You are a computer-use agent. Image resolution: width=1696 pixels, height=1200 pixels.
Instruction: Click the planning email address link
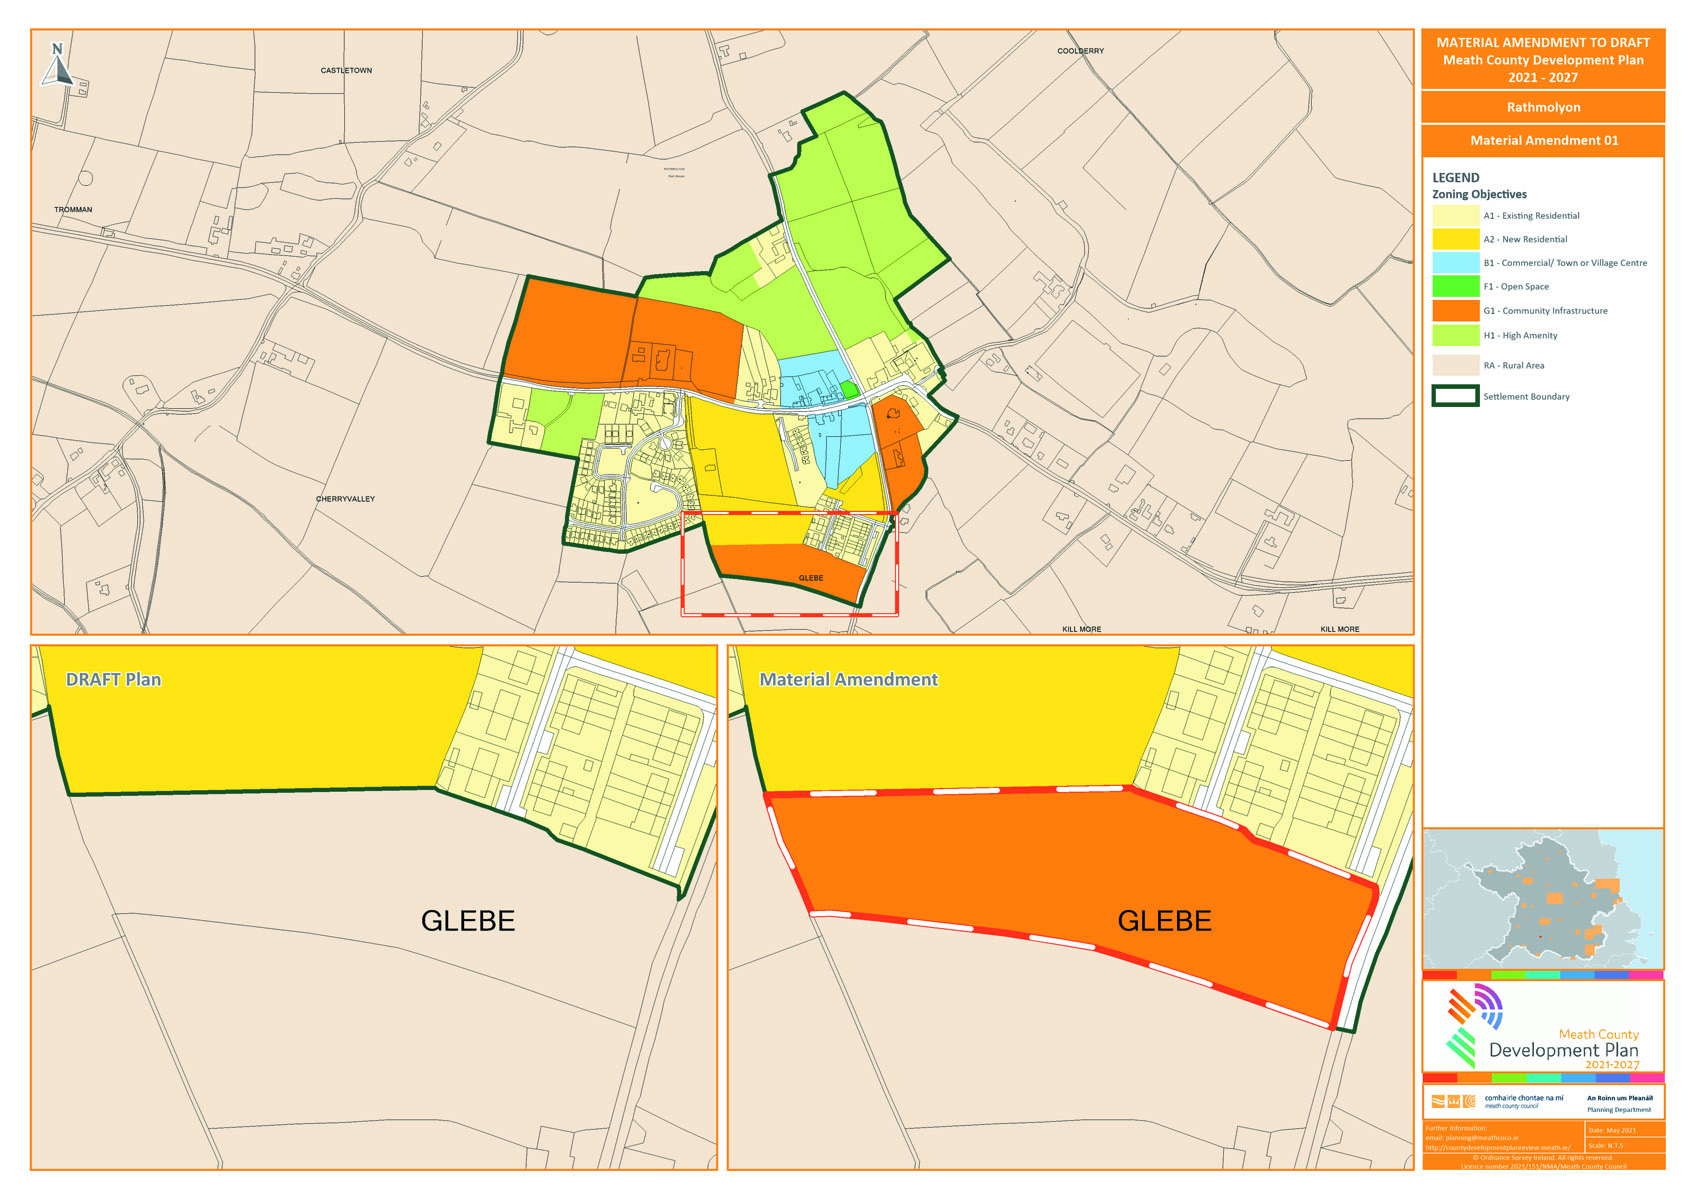[1472, 1138]
